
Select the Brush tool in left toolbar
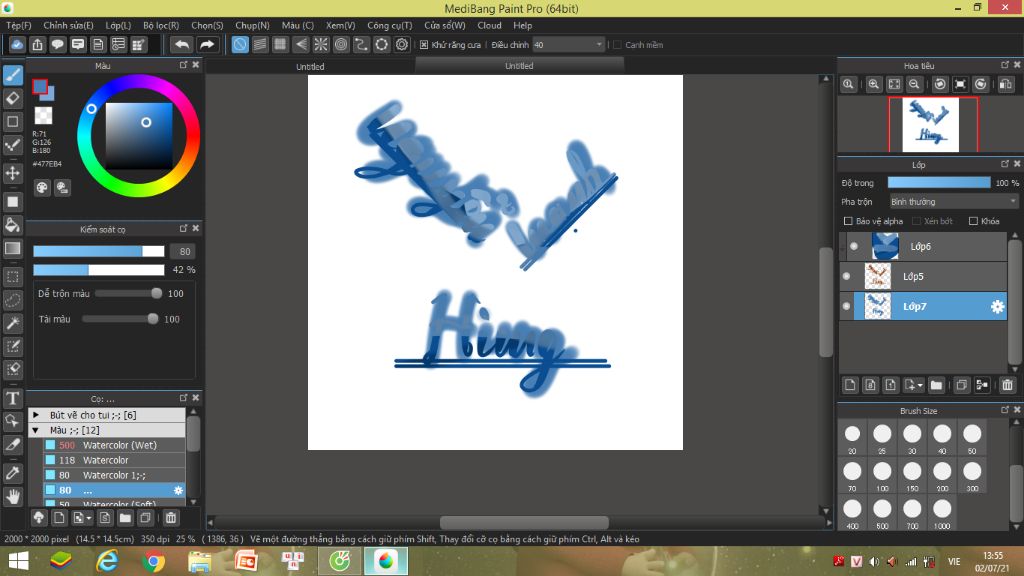click(13, 75)
